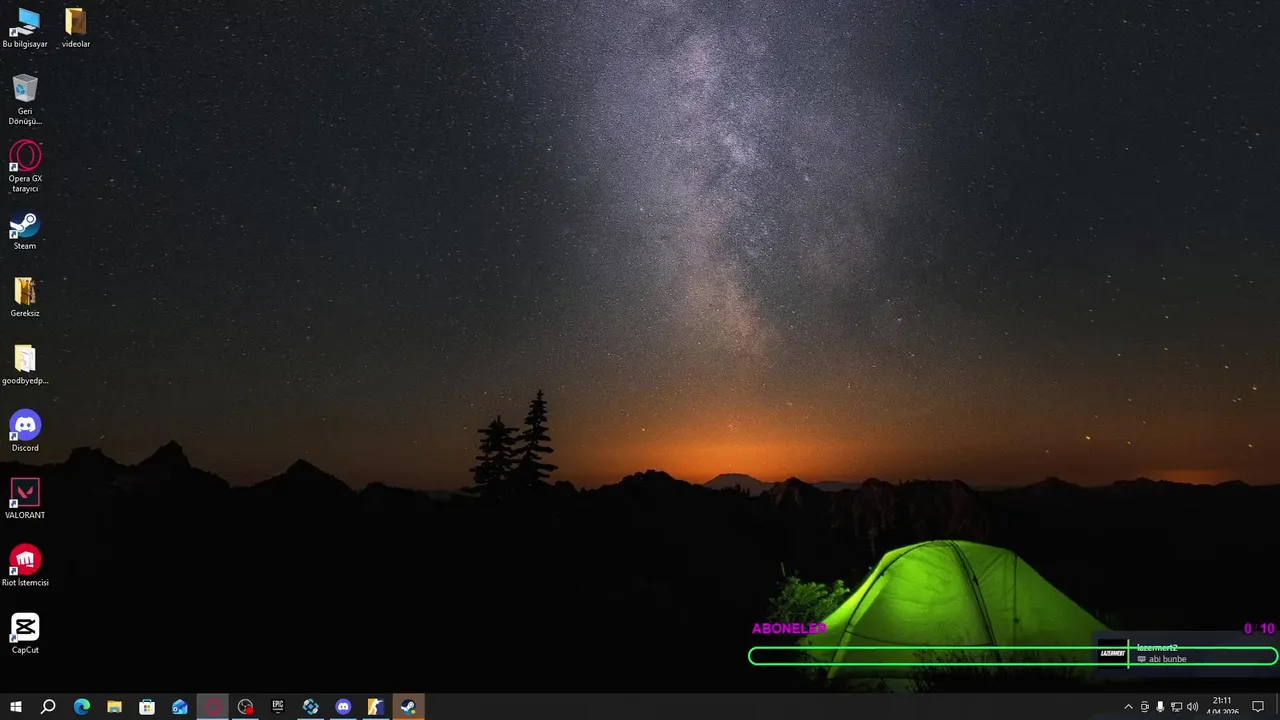Switch to Counter-Strike in the taskbar
The height and width of the screenshot is (720, 1280).
coord(376,707)
